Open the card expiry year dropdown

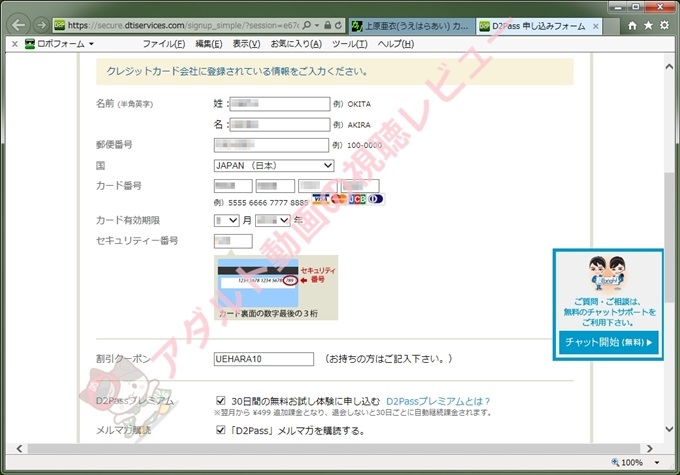click(x=273, y=220)
